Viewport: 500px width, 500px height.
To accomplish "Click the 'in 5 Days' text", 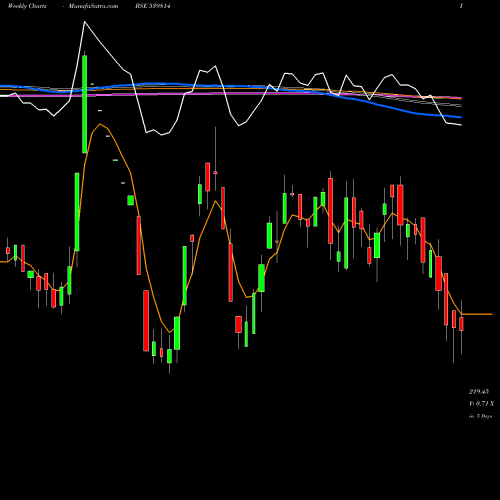I will click(480, 416).
